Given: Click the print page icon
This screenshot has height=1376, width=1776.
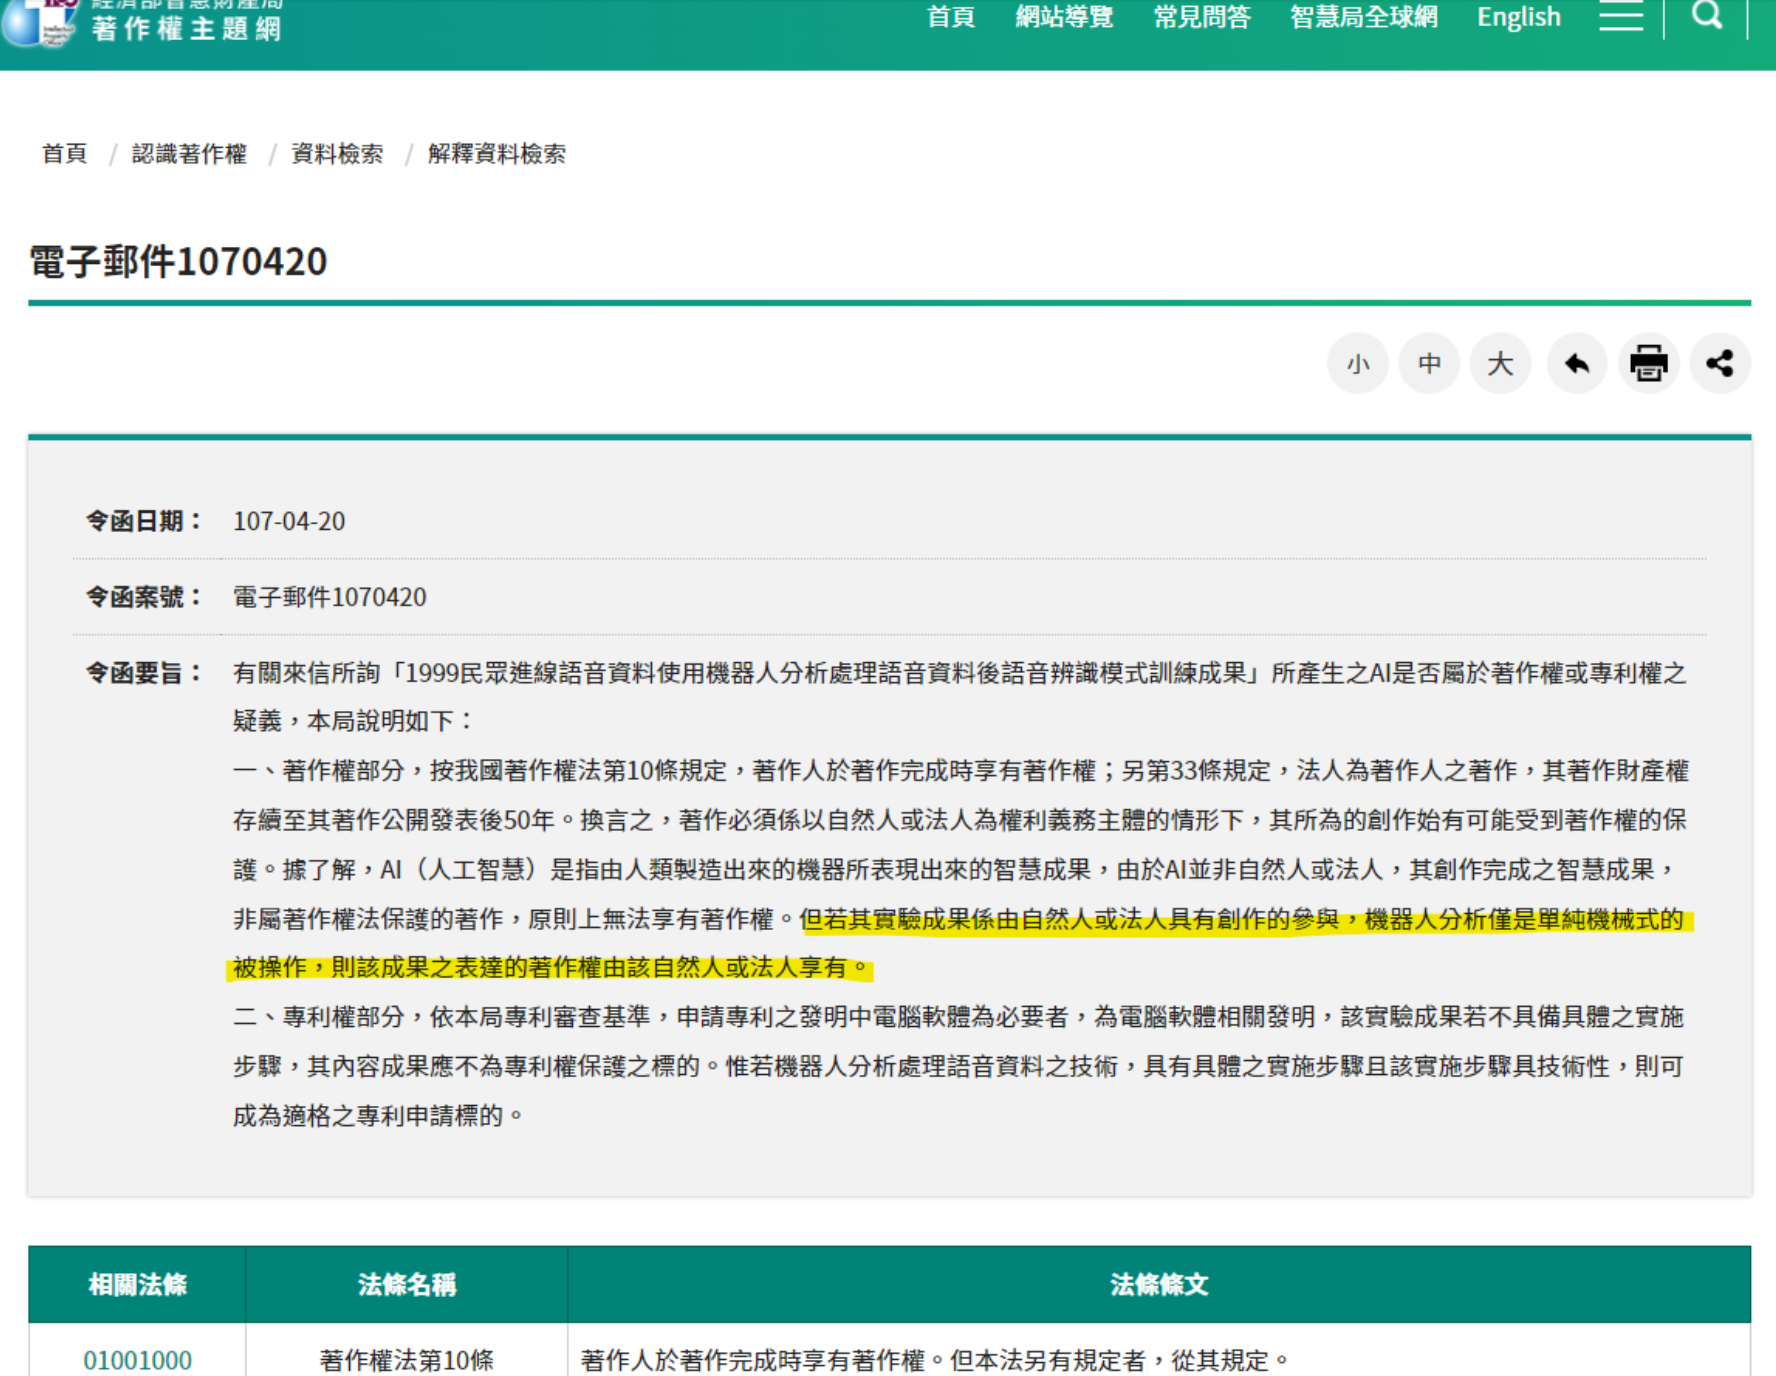Looking at the screenshot, I should click(x=1648, y=364).
